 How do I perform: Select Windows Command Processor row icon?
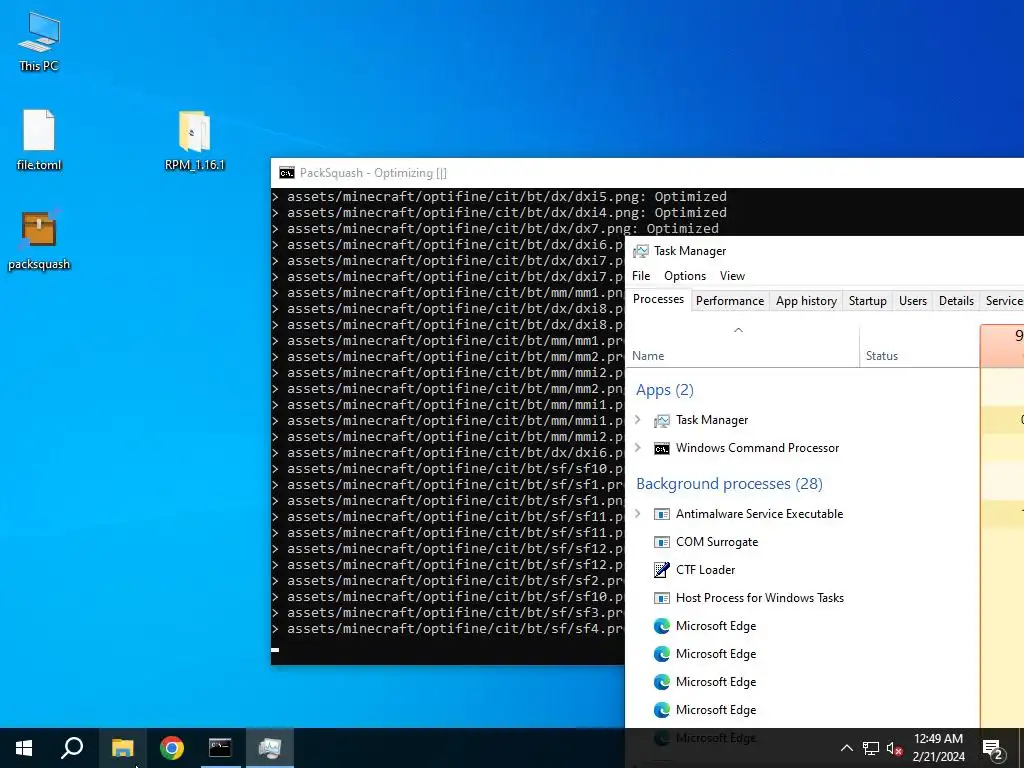(x=662, y=449)
